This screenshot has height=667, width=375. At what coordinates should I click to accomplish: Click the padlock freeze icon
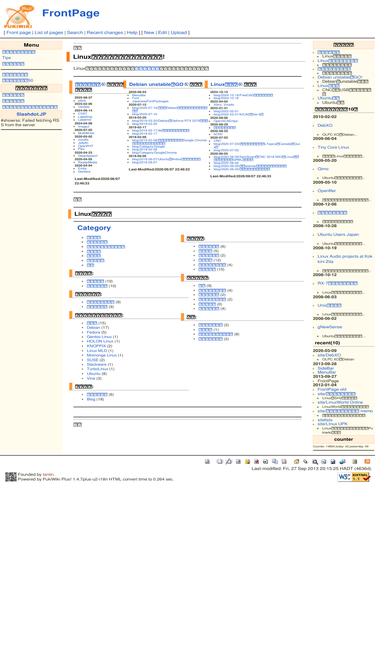pos(247,462)
